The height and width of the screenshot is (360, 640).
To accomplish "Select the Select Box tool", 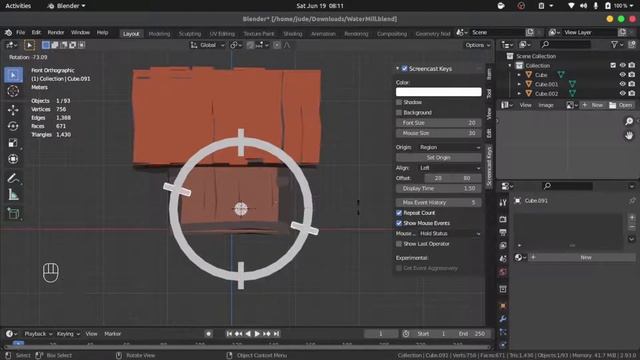I will 13,75.
